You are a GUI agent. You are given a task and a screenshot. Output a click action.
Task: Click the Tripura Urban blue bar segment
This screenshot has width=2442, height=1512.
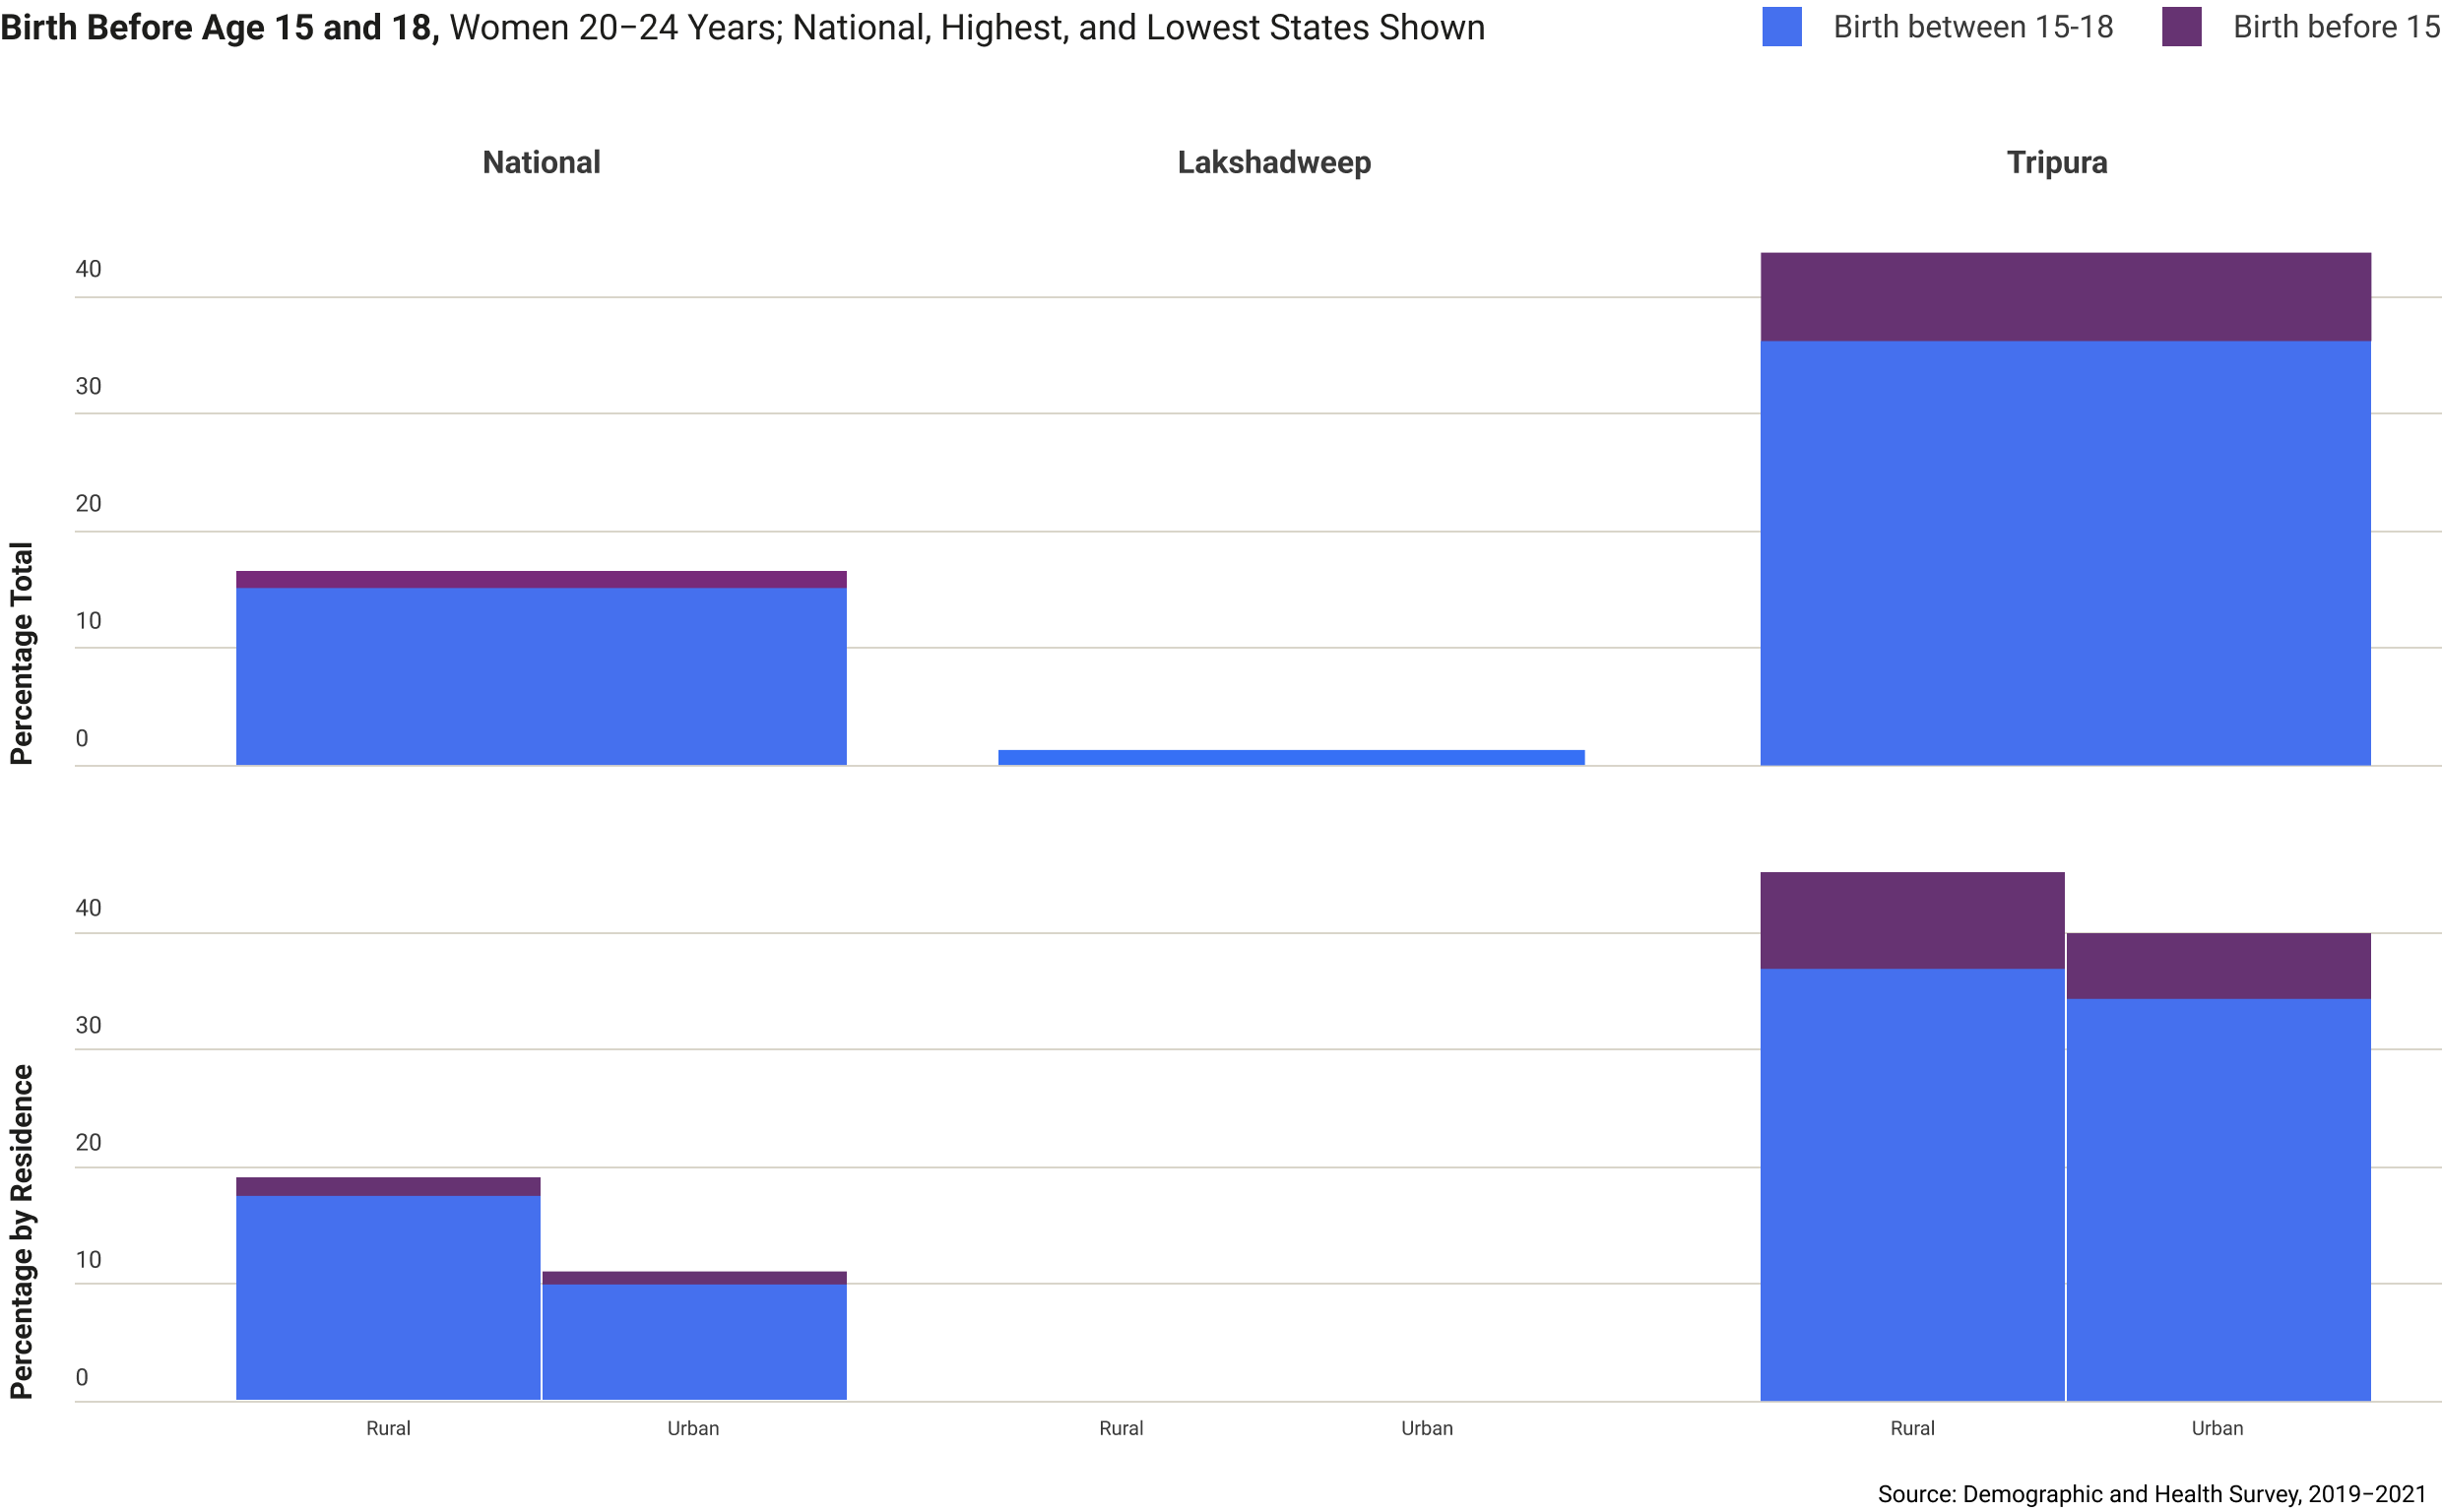pyautogui.click(x=2218, y=1199)
